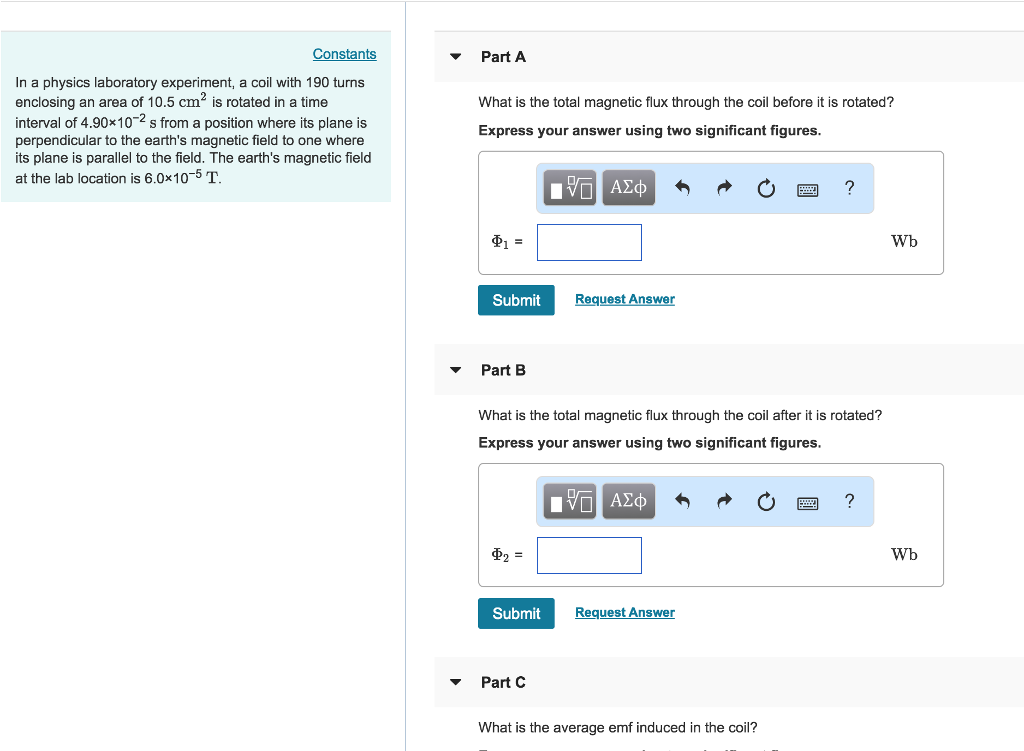
Task: Click the undo arrow in Part A editor
Action: 683,187
